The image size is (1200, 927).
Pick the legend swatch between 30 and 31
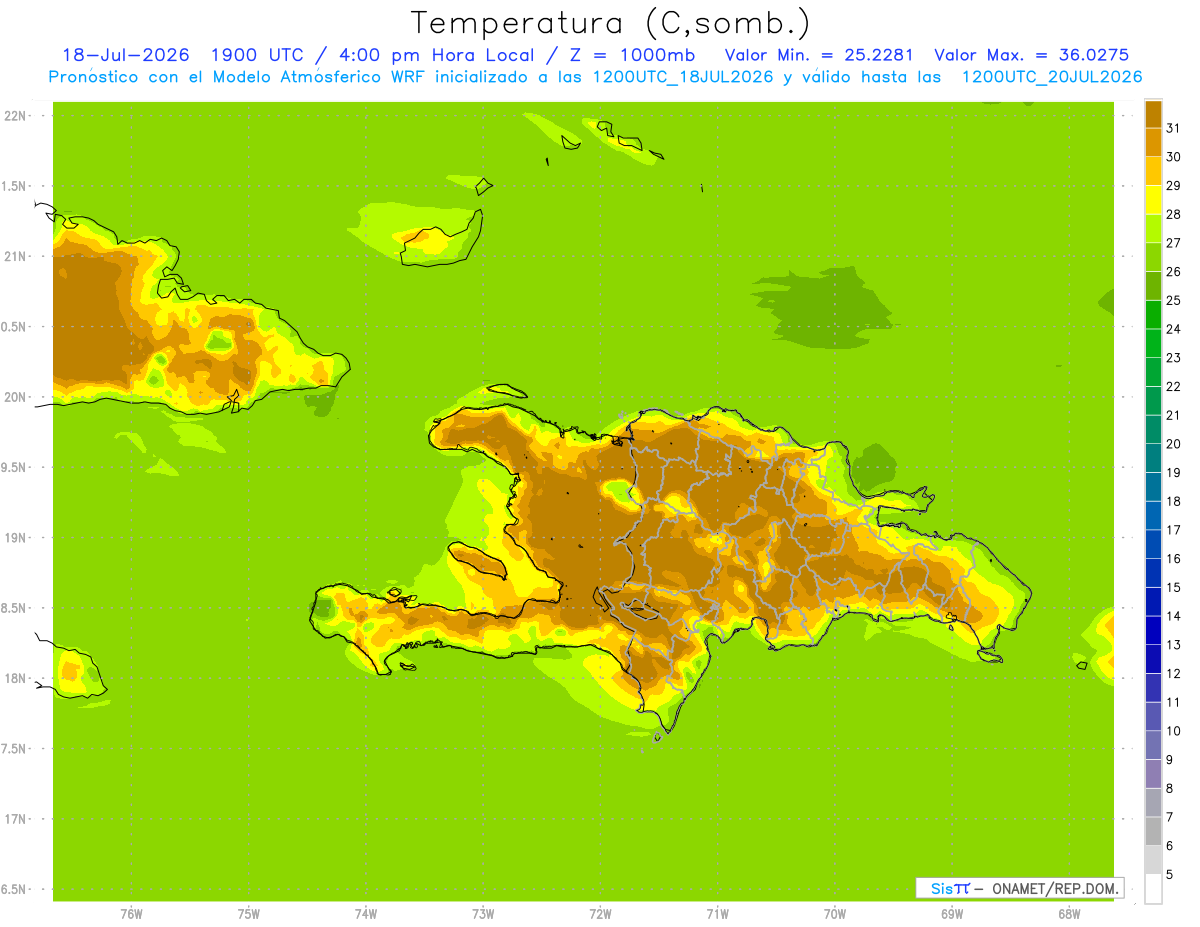(1153, 142)
